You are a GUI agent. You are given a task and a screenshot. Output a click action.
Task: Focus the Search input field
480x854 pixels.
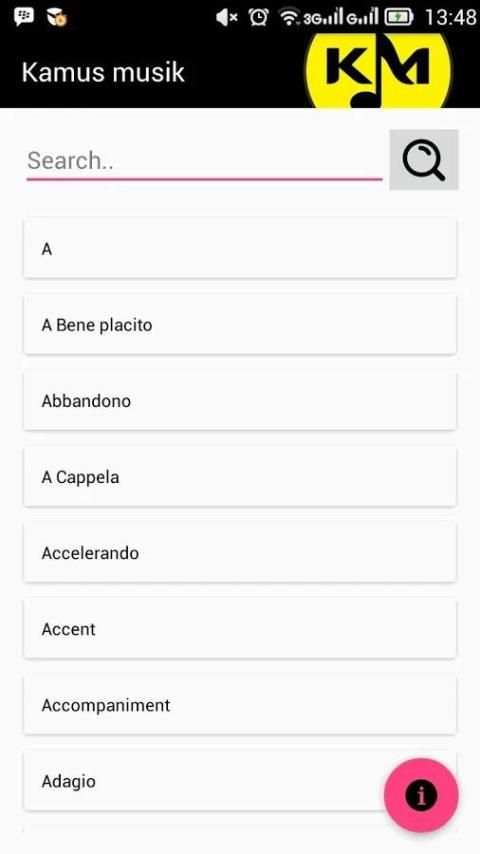coord(204,161)
